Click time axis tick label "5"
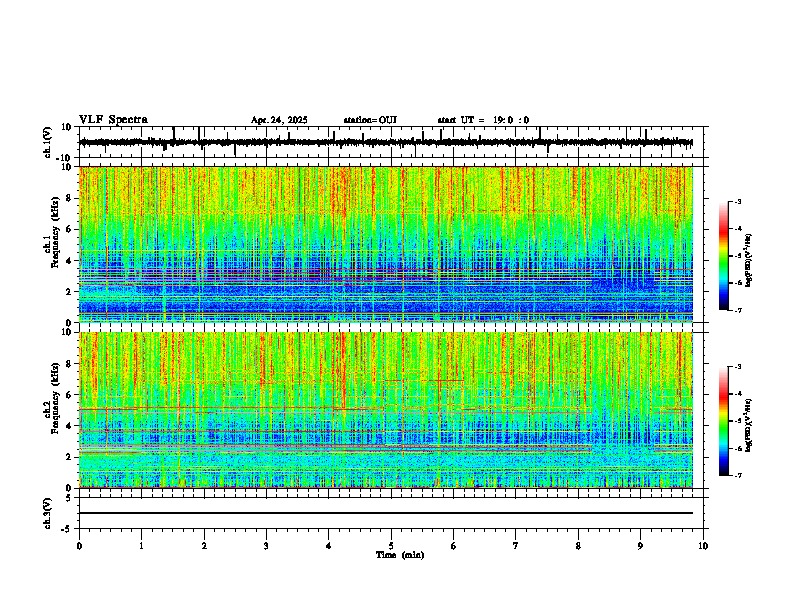The width and height of the screenshot is (792, 612). 391,546
